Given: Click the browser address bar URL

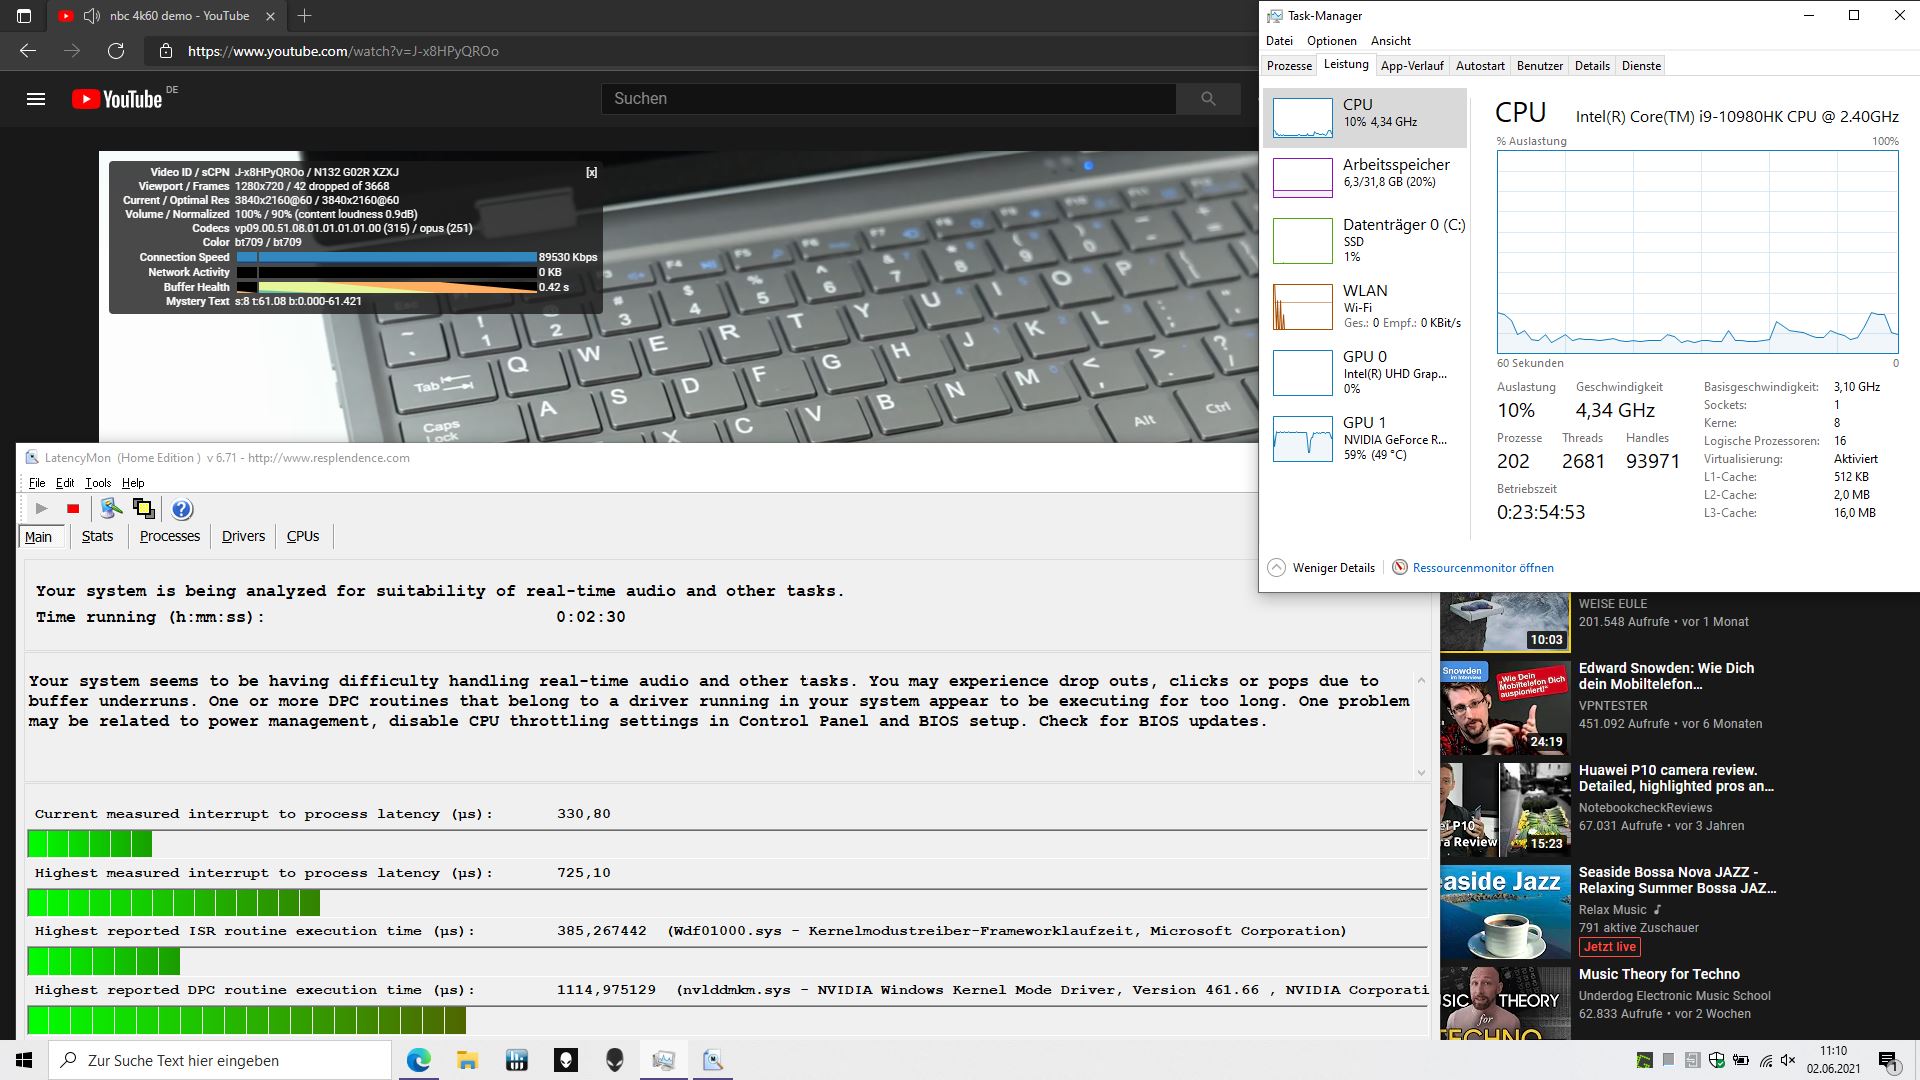Looking at the screenshot, I should 343,51.
